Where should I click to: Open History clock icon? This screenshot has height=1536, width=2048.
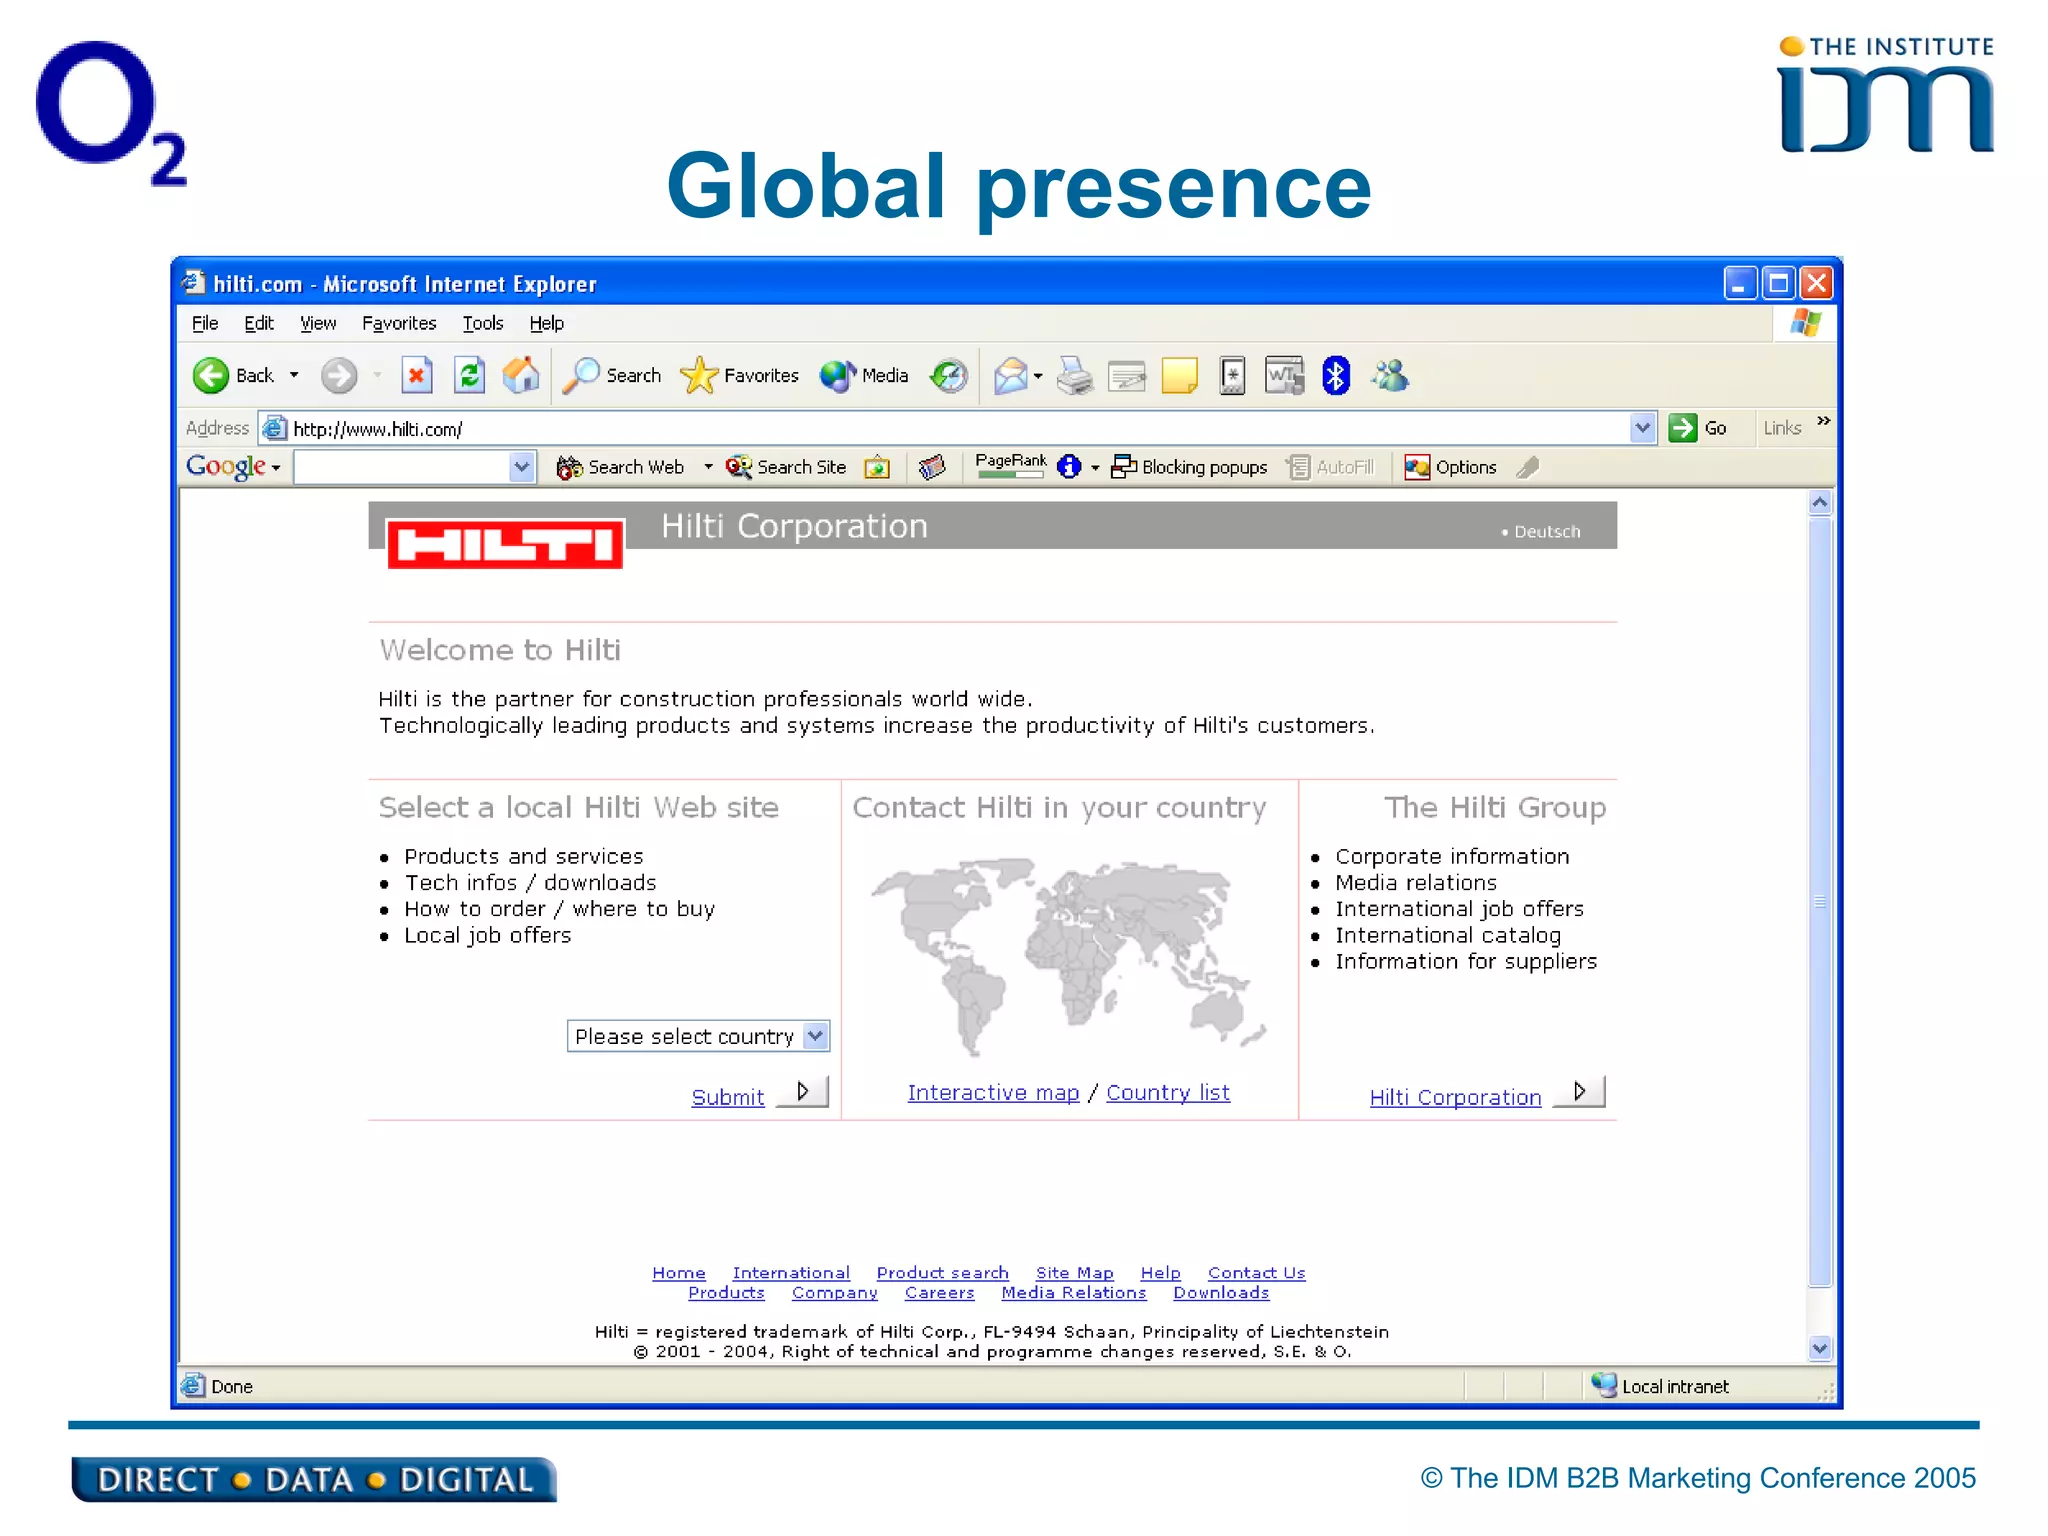(948, 376)
